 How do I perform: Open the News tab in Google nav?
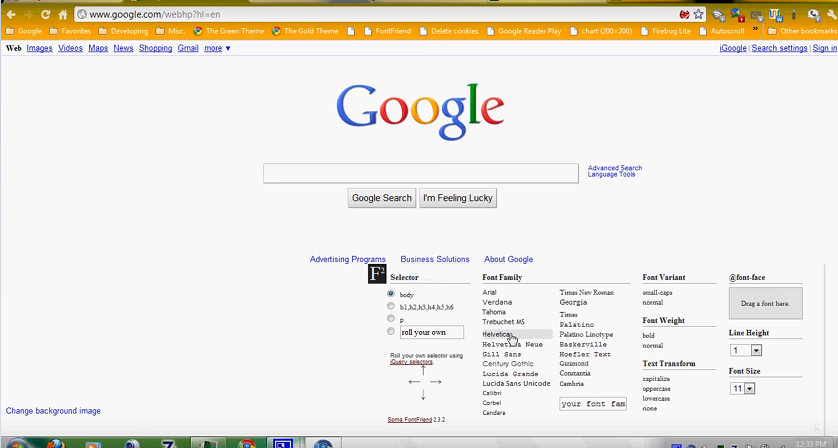(x=123, y=48)
